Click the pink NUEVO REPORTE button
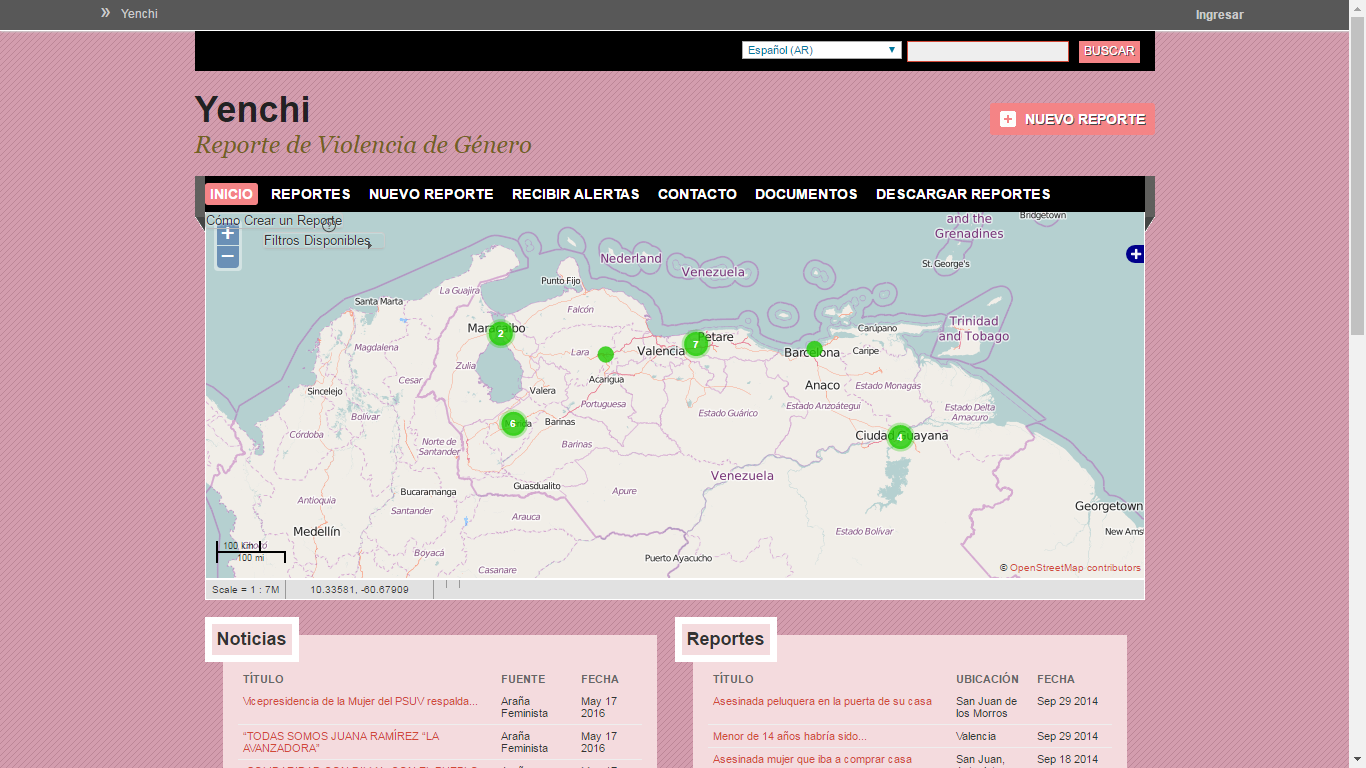 coord(1072,119)
